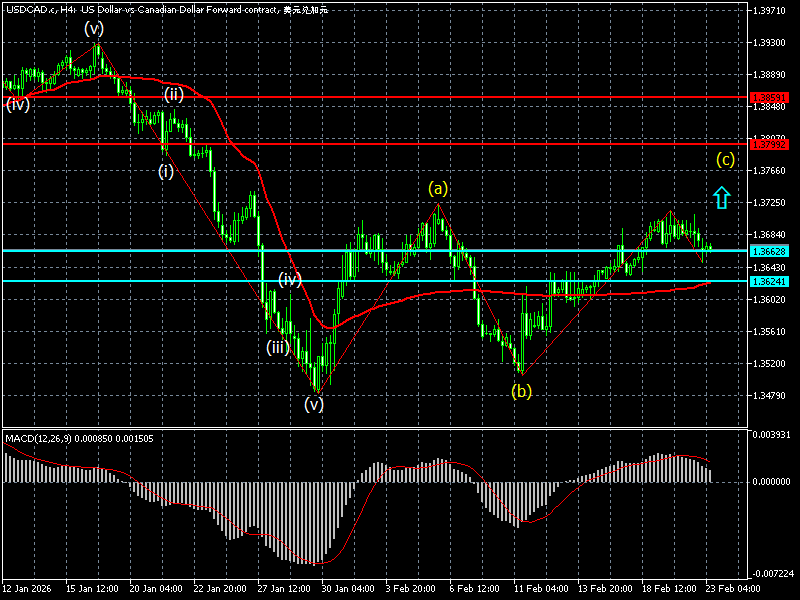This screenshot has height=600, width=800.
Task: Click the 30 Jan 04:00 time label
Action: pos(348,588)
